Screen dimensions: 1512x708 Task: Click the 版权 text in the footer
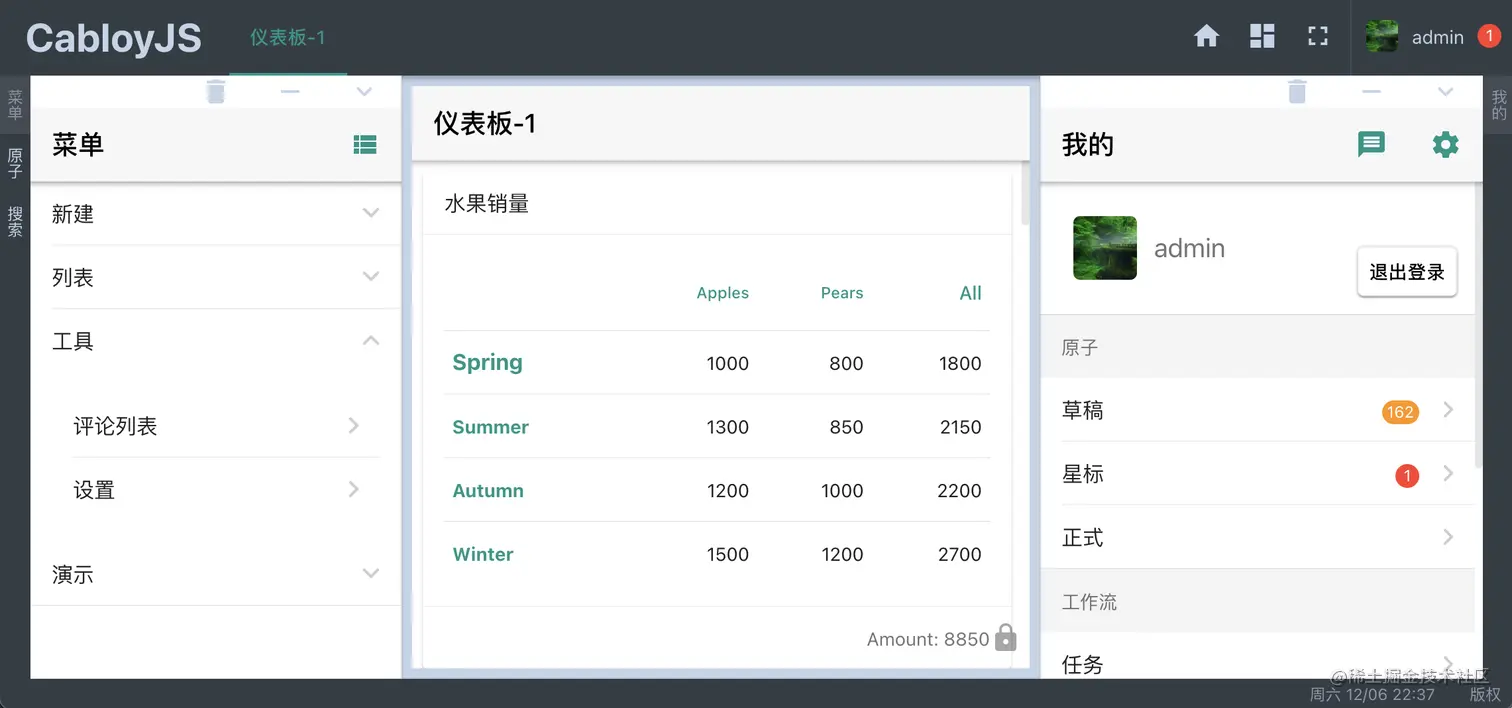point(1485,694)
